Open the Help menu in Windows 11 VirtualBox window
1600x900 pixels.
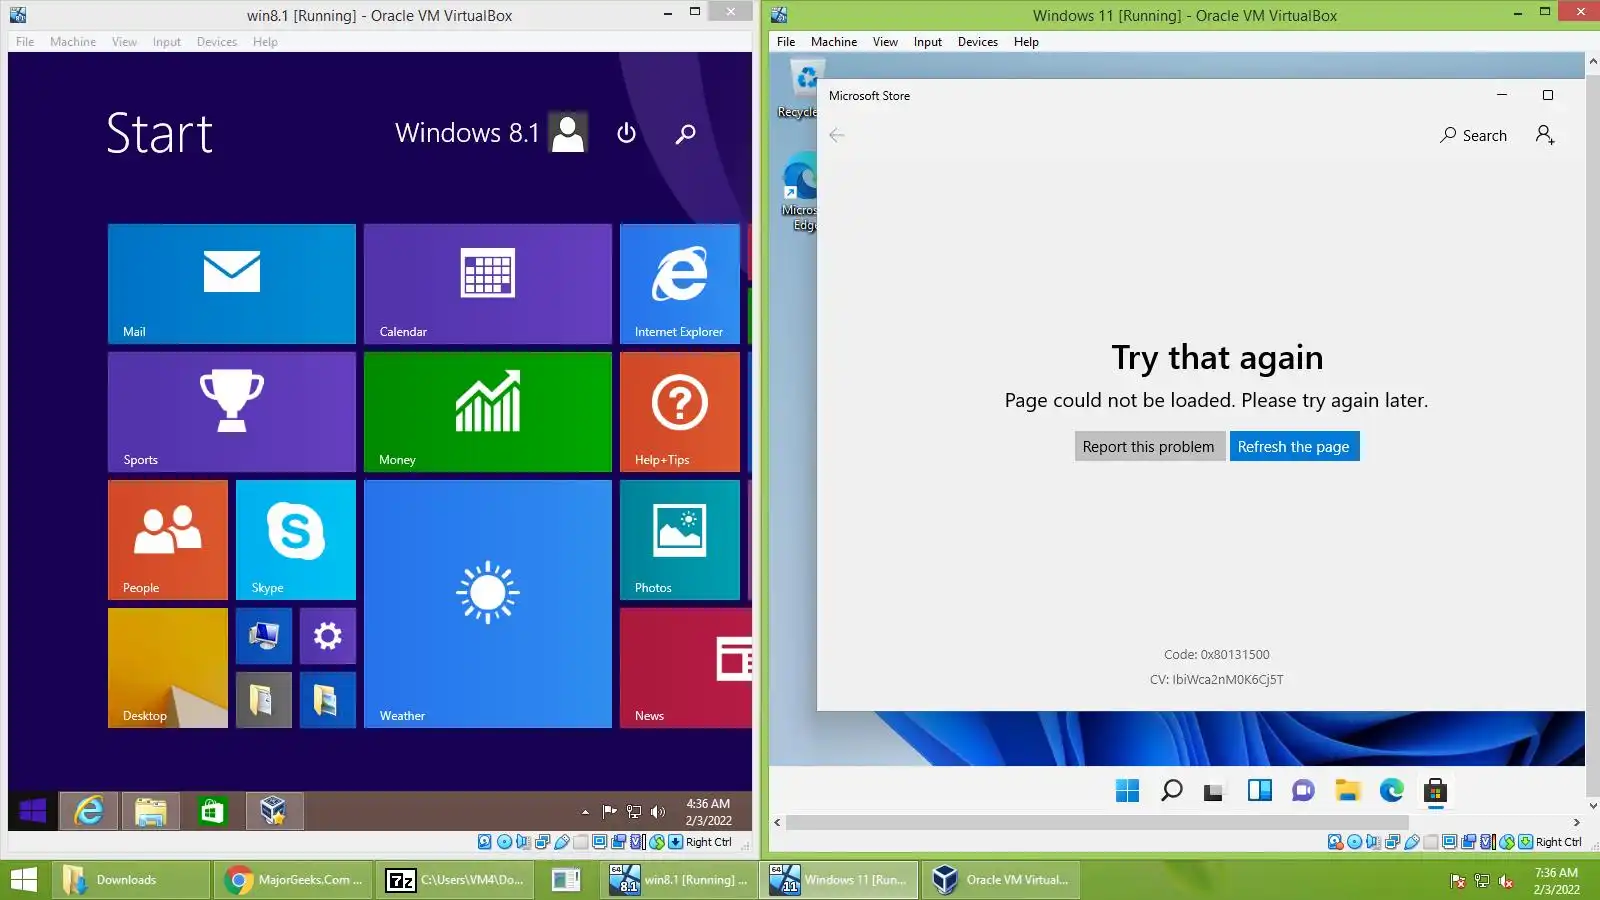coord(1026,42)
